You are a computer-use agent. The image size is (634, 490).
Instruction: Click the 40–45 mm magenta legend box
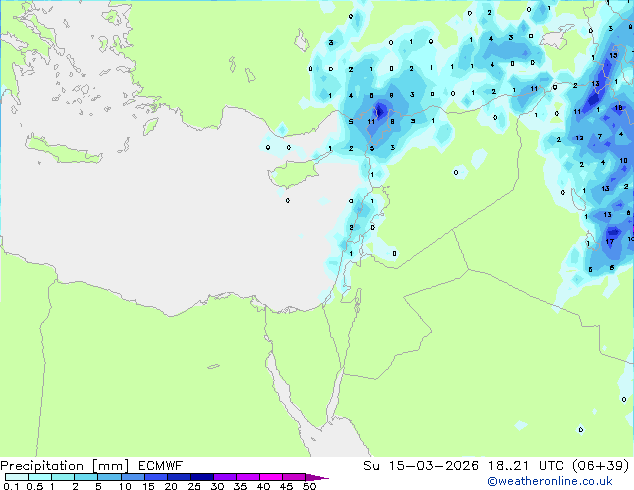click(x=271, y=477)
